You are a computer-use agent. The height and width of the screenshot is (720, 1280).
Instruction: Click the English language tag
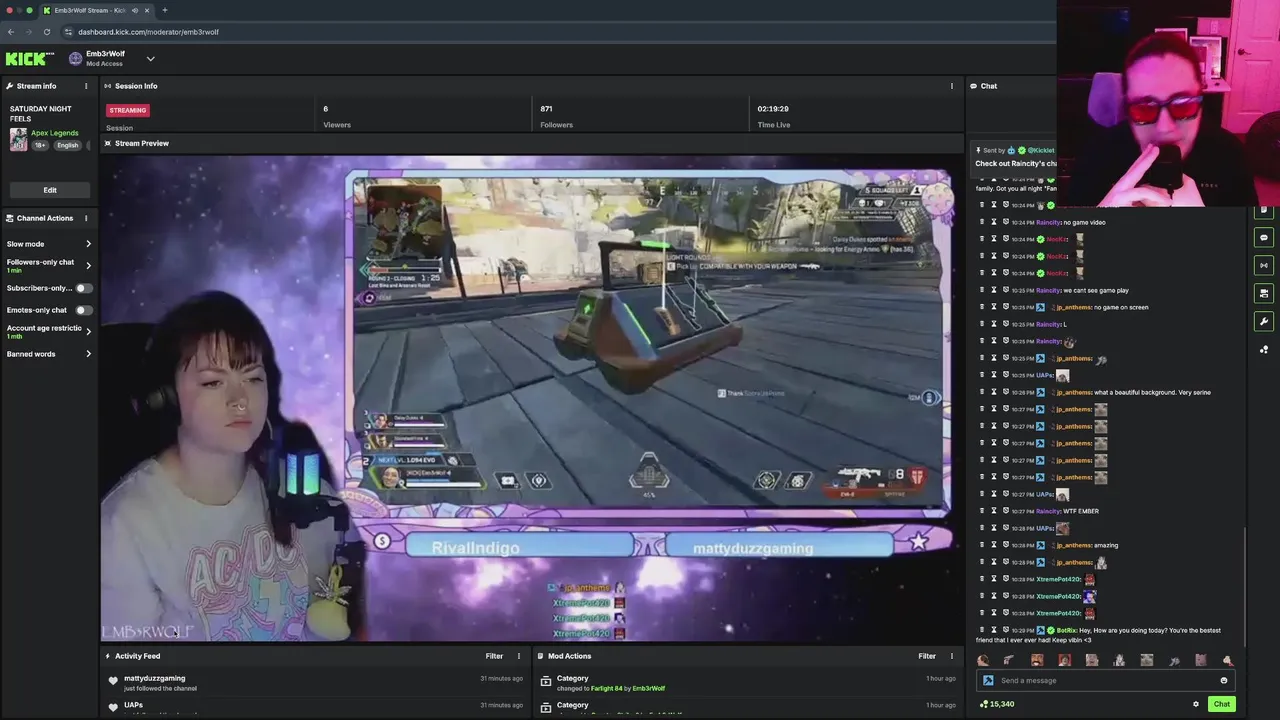[x=67, y=145]
